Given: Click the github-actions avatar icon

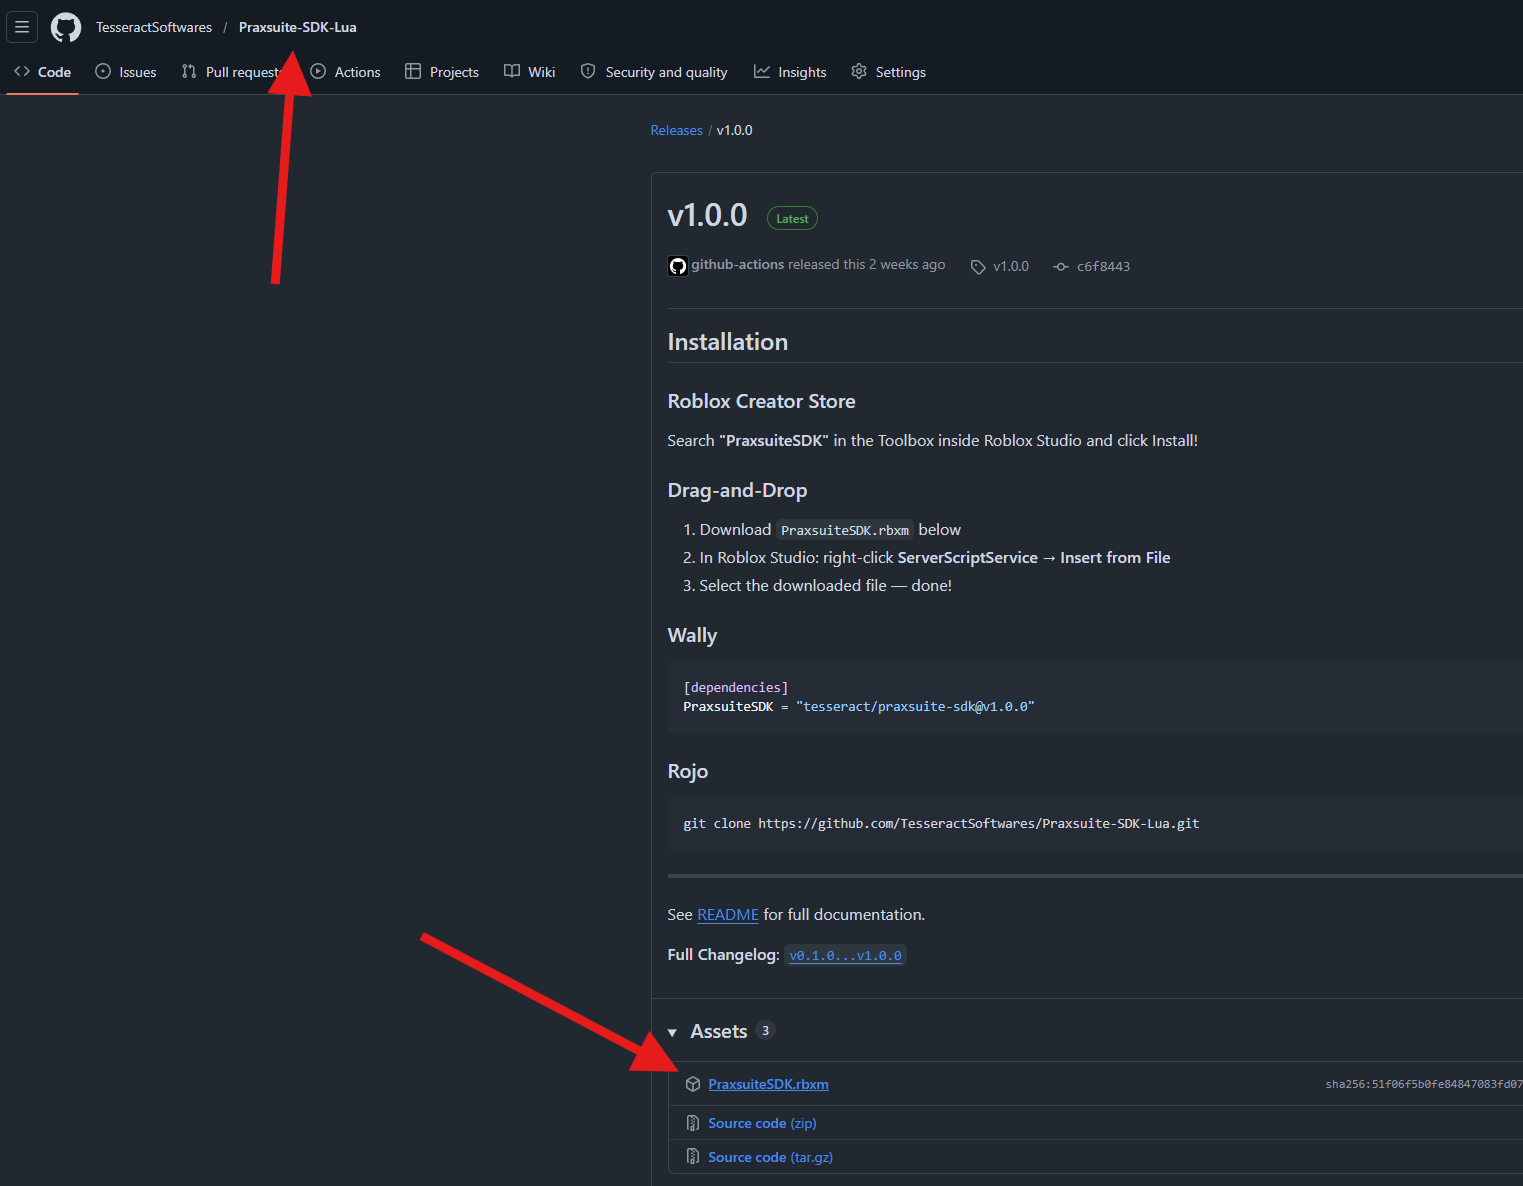Looking at the screenshot, I should pos(678,266).
